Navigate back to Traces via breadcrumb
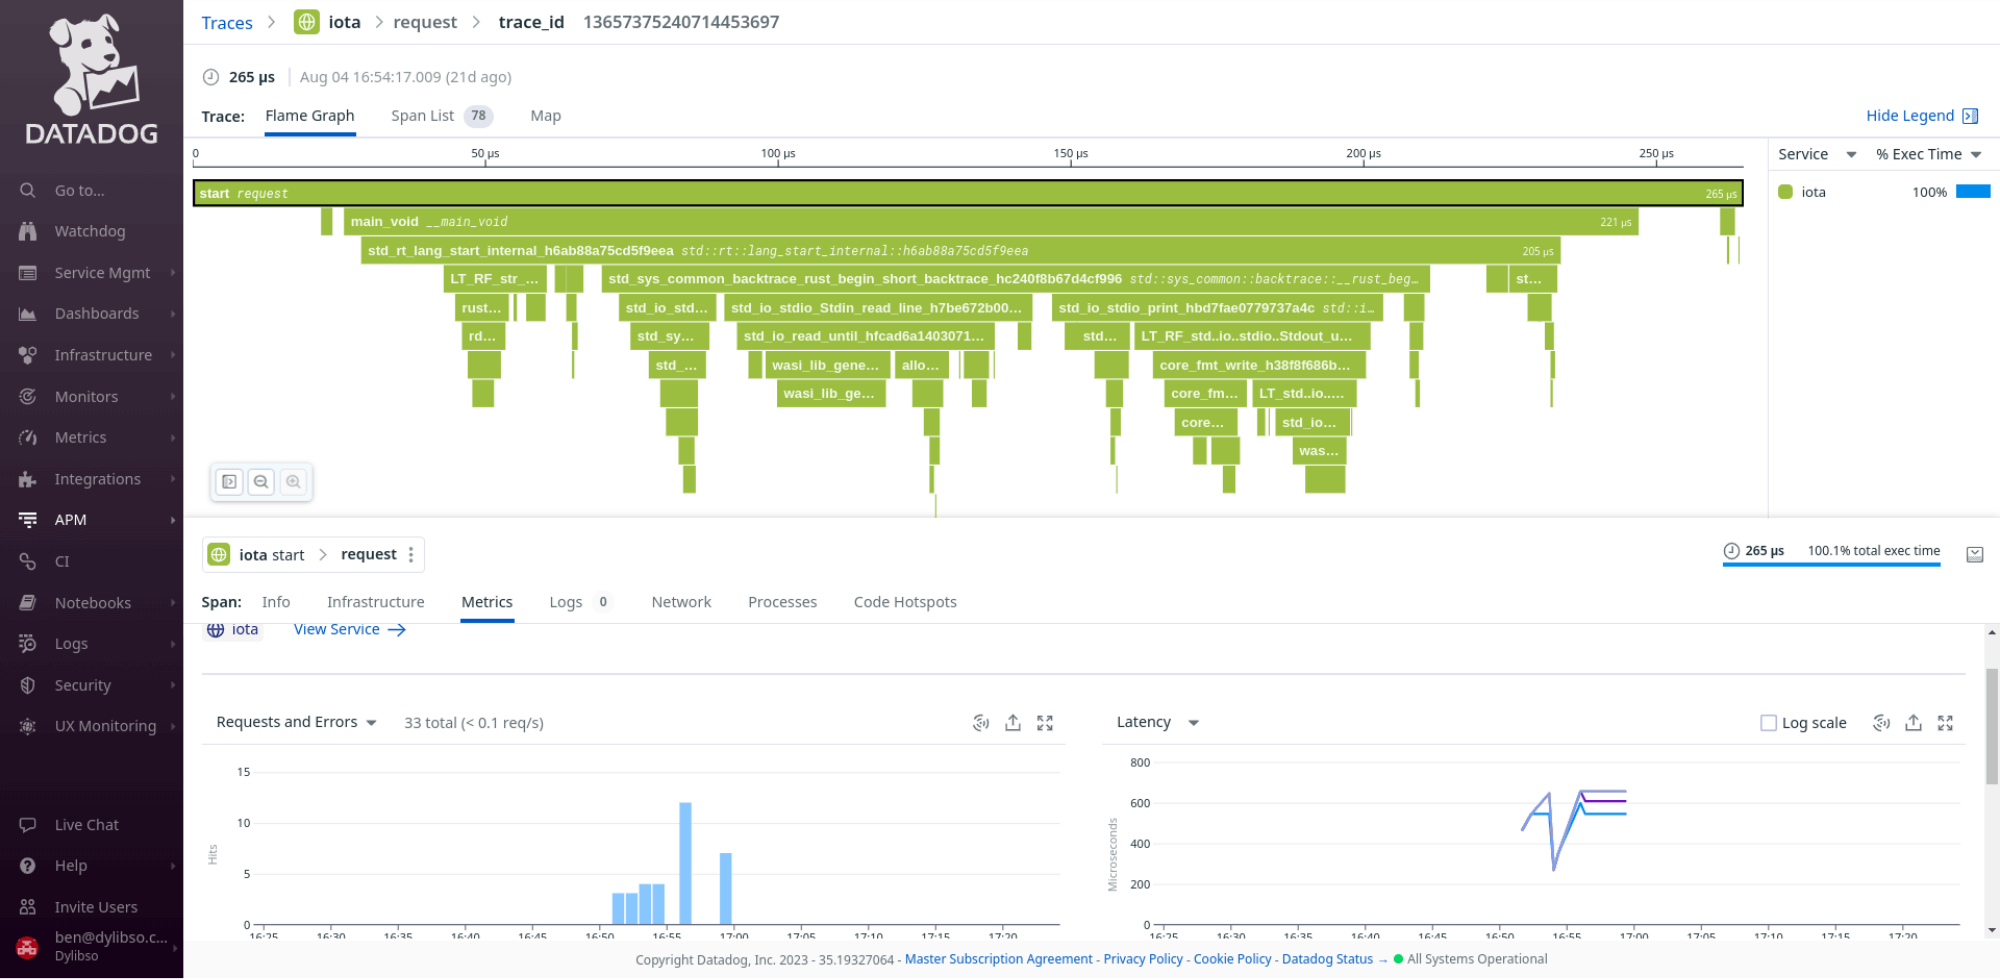Viewport: 2000px width, 980px height. pyautogui.click(x=227, y=22)
